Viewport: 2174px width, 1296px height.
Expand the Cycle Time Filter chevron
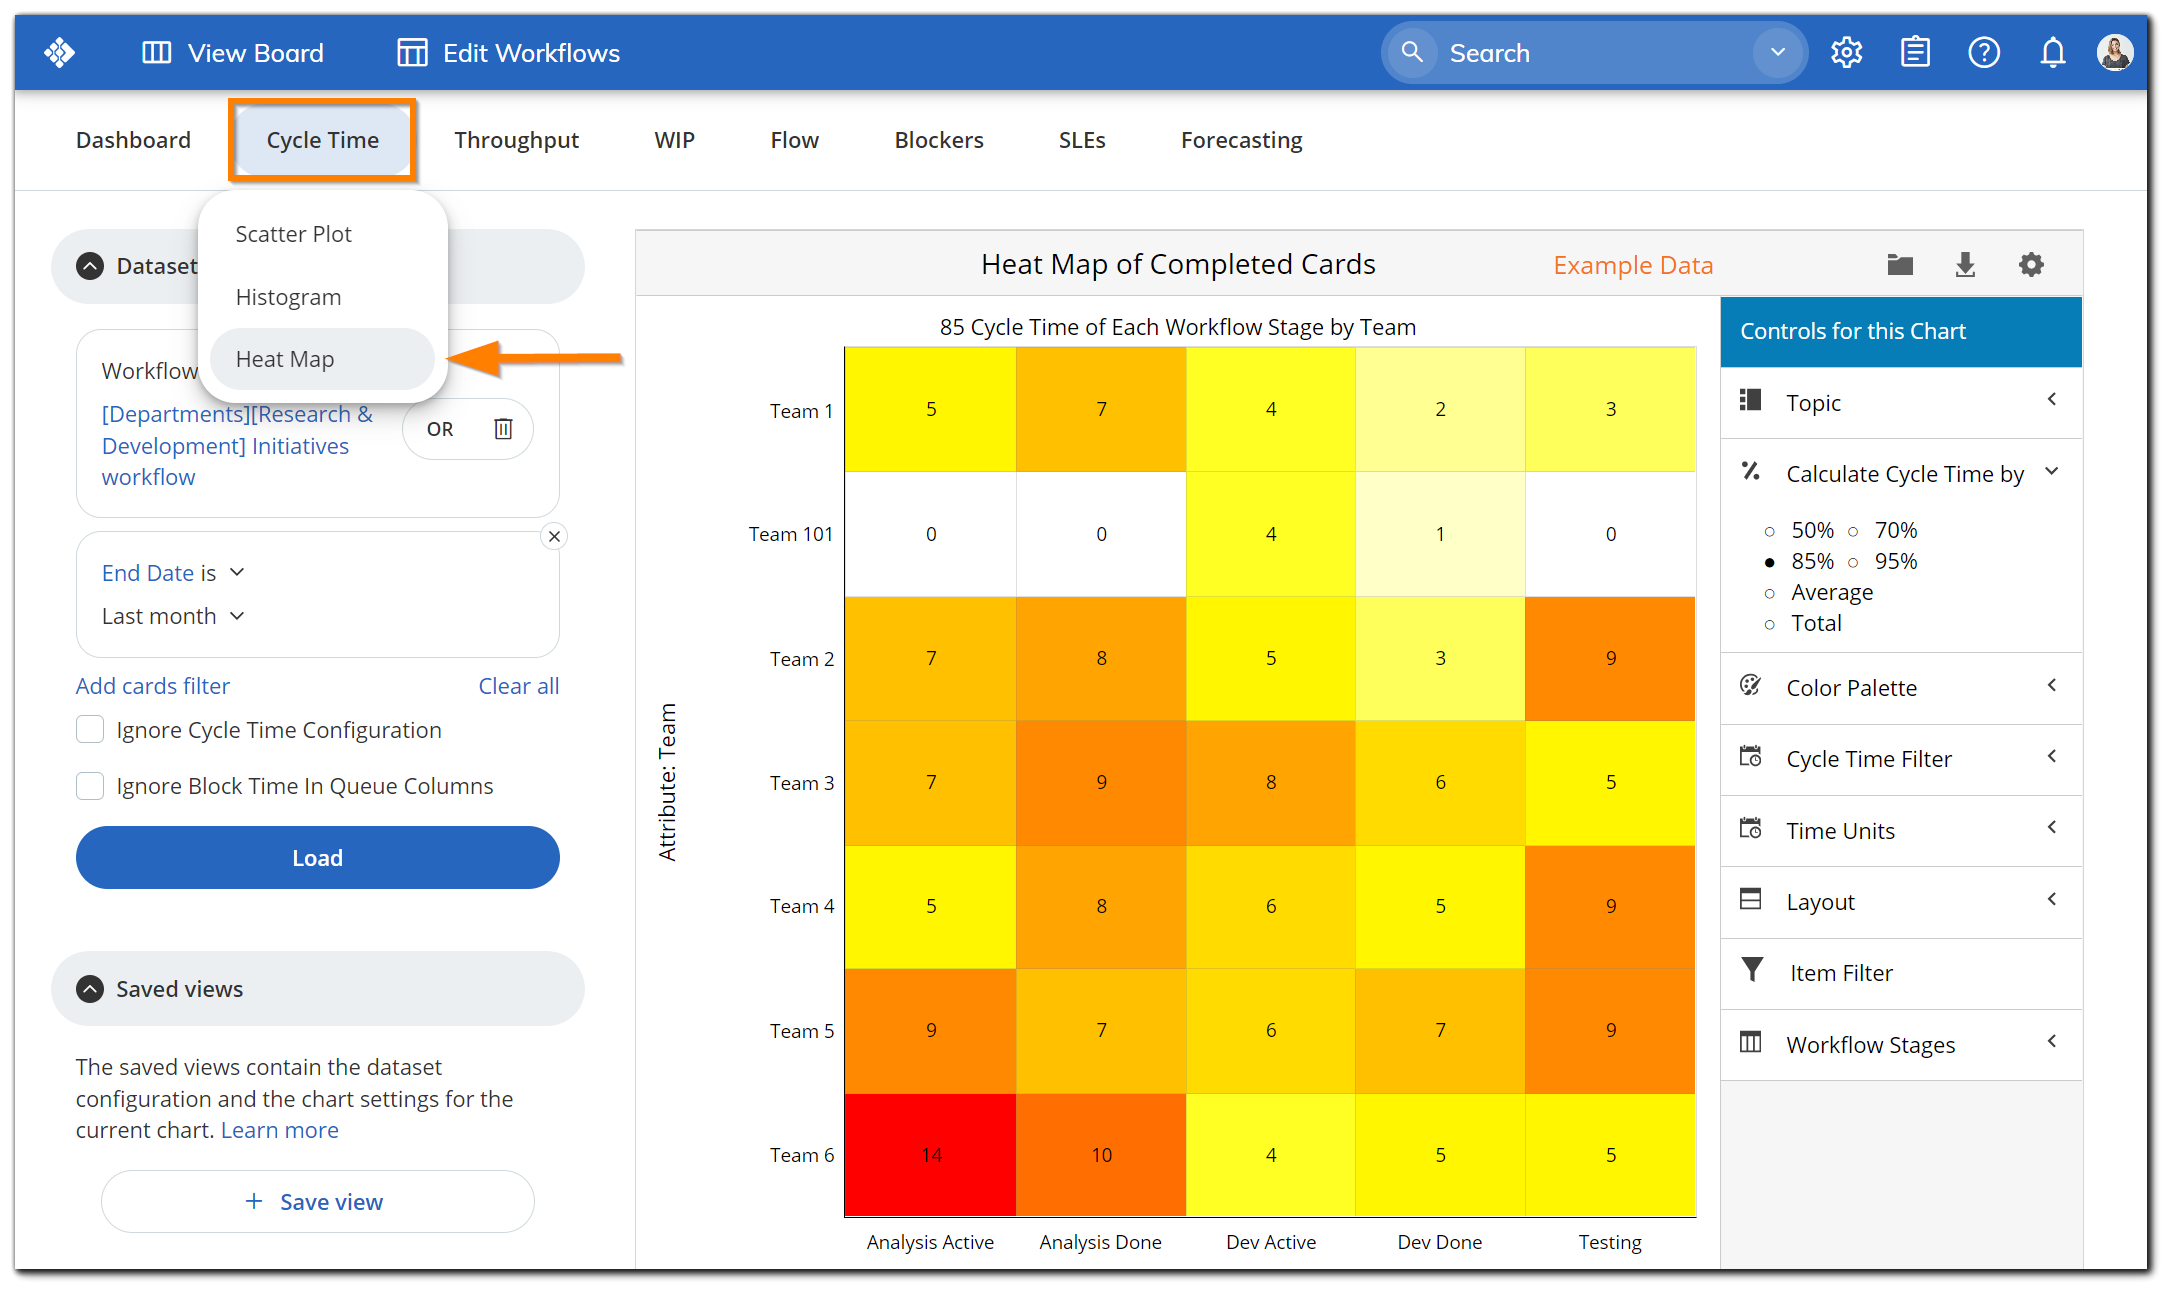pyautogui.click(x=2052, y=757)
